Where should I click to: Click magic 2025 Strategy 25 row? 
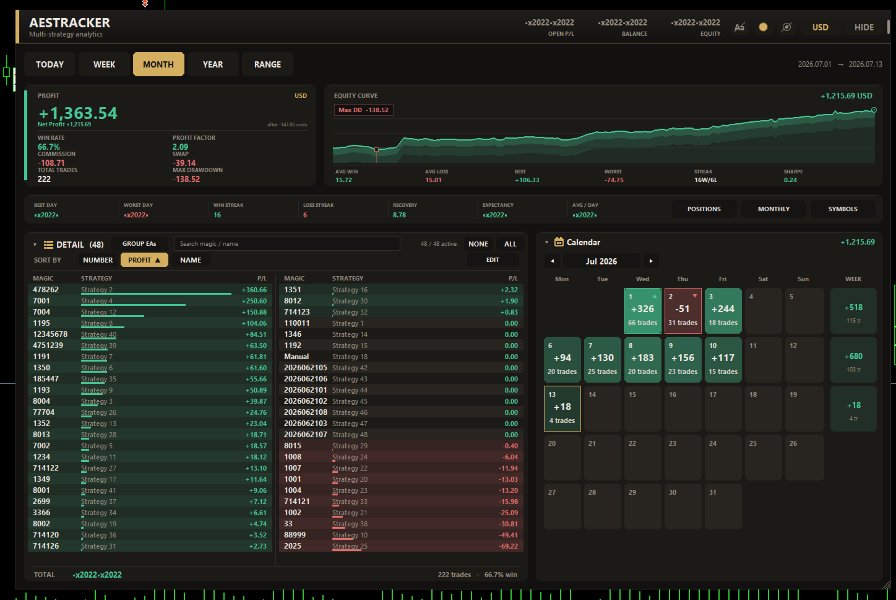click(401, 546)
